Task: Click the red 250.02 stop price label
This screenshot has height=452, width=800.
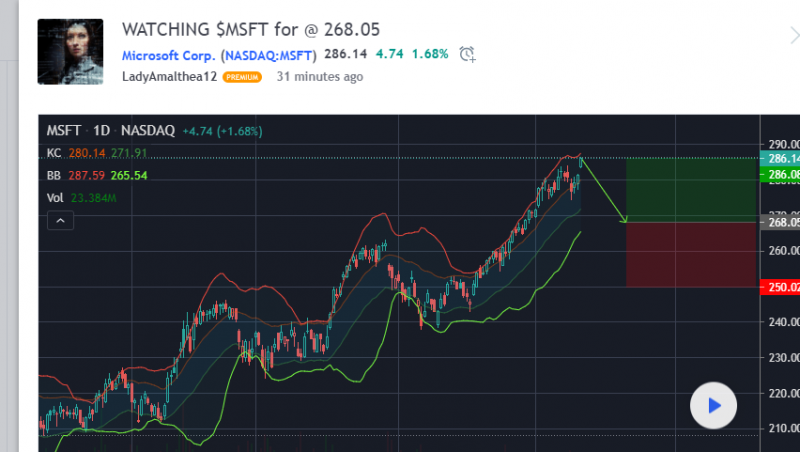Action: 781,287
